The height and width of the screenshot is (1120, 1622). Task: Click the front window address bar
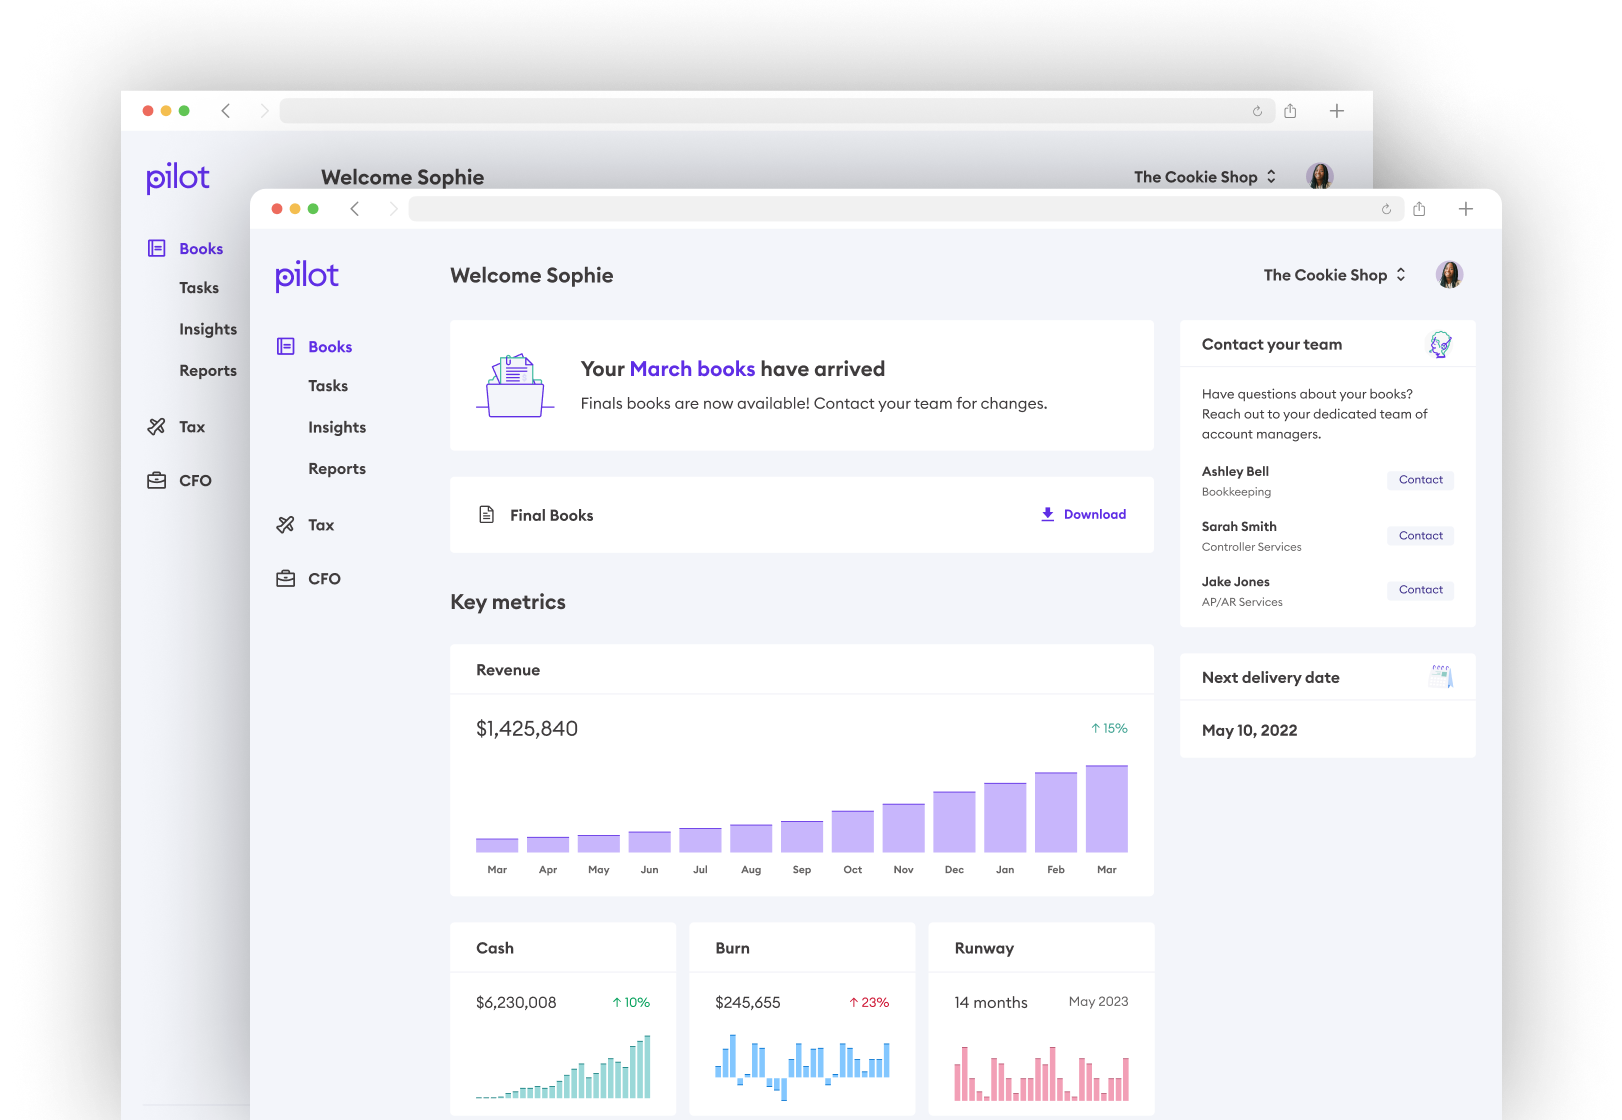click(904, 209)
